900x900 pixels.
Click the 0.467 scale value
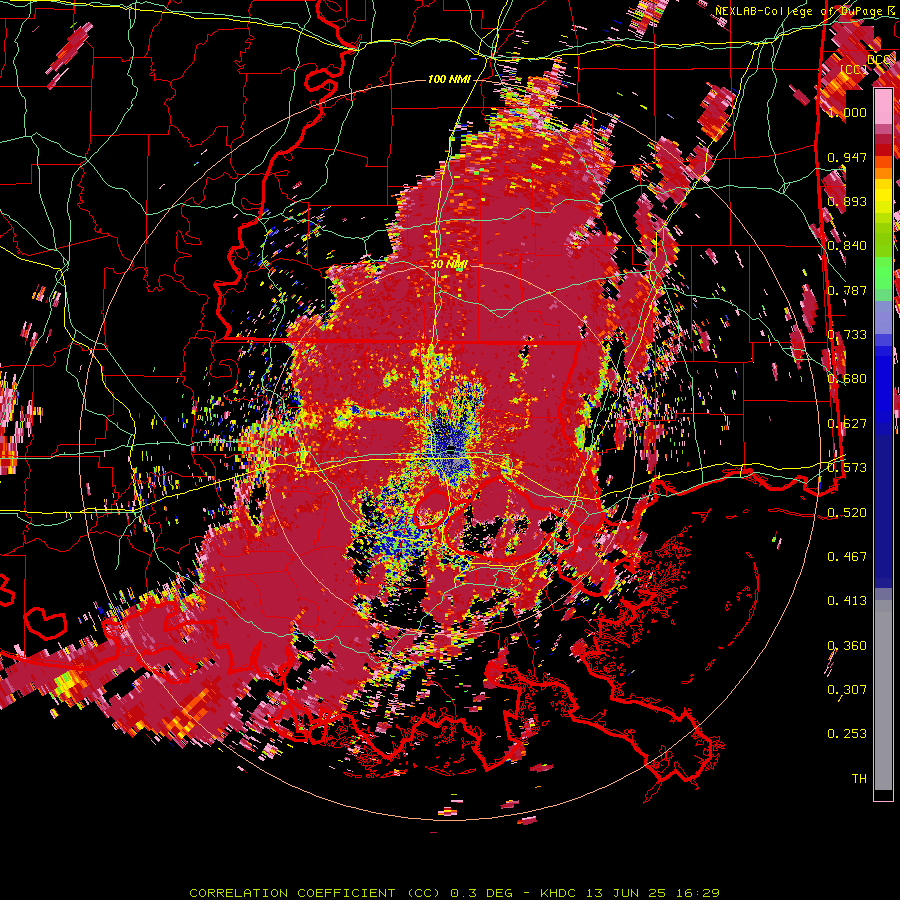[x=847, y=556]
